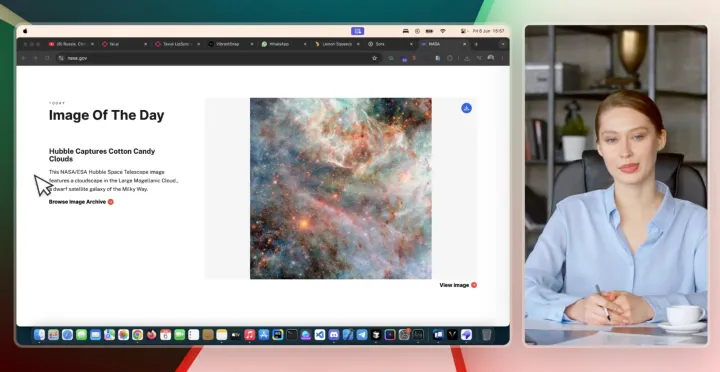Image resolution: width=720 pixels, height=372 pixels.
Task: Launch Firefox from the dock
Action: (152, 335)
